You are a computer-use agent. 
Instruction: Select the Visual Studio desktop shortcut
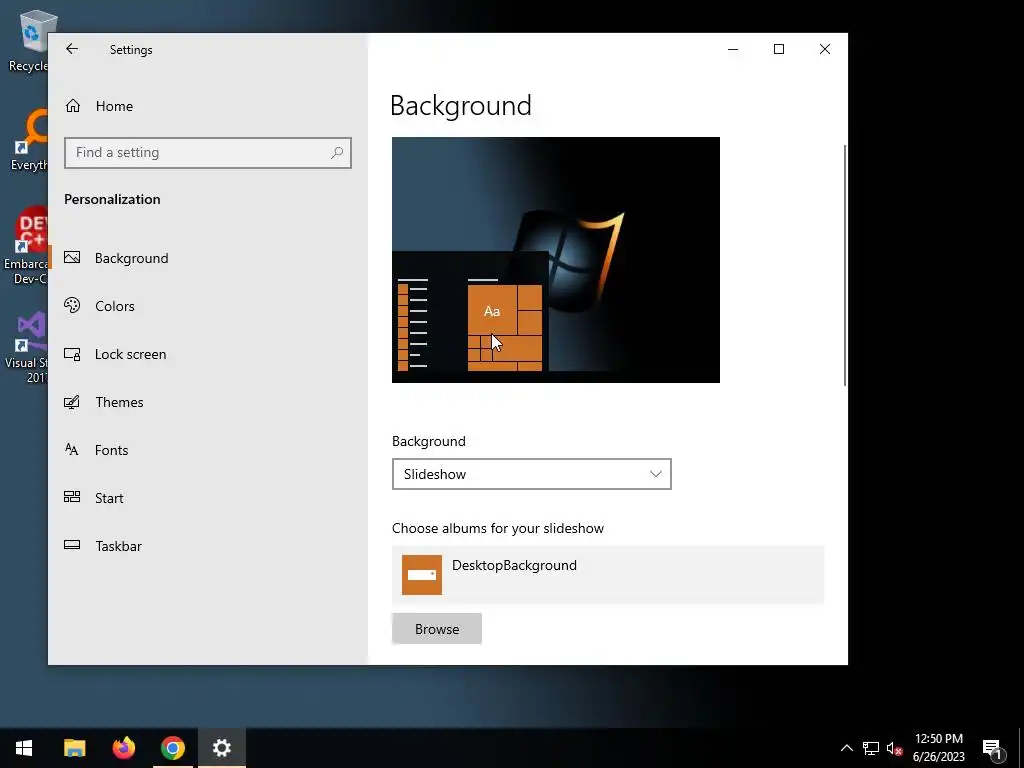coord(27,348)
